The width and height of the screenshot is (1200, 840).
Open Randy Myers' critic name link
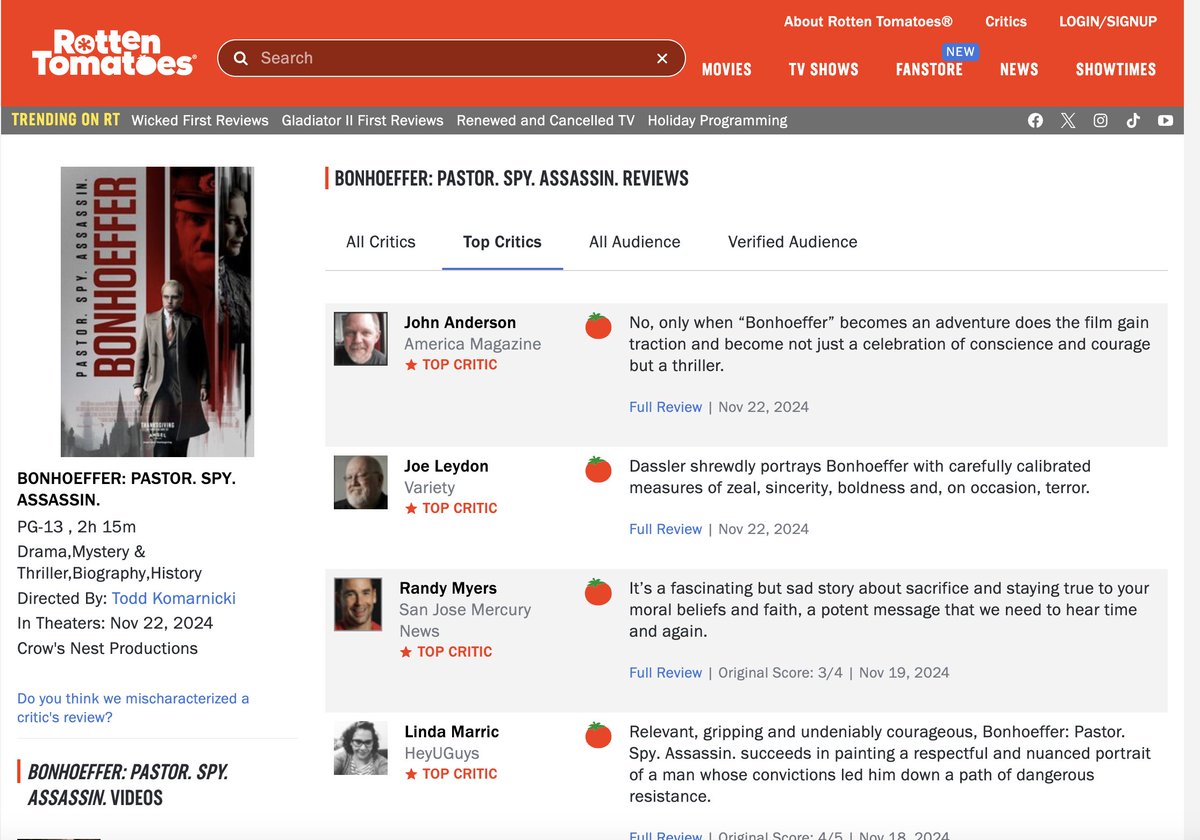448,588
